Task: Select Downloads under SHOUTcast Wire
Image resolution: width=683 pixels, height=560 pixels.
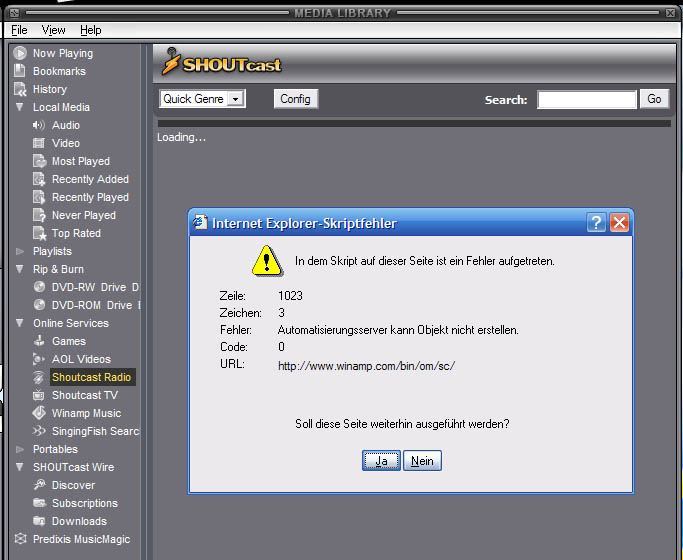Action: tap(79, 521)
